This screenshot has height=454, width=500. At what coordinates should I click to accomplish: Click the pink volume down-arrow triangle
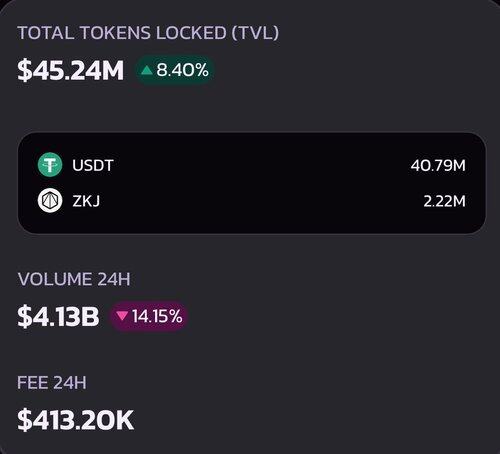click(122, 316)
